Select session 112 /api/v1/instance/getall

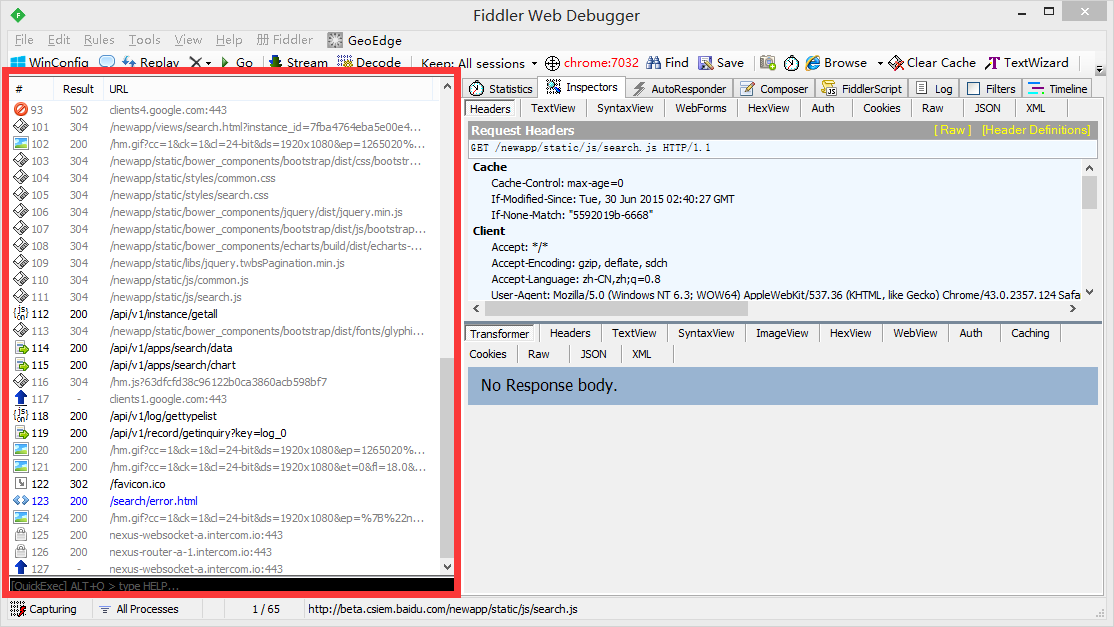click(x=225, y=314)
